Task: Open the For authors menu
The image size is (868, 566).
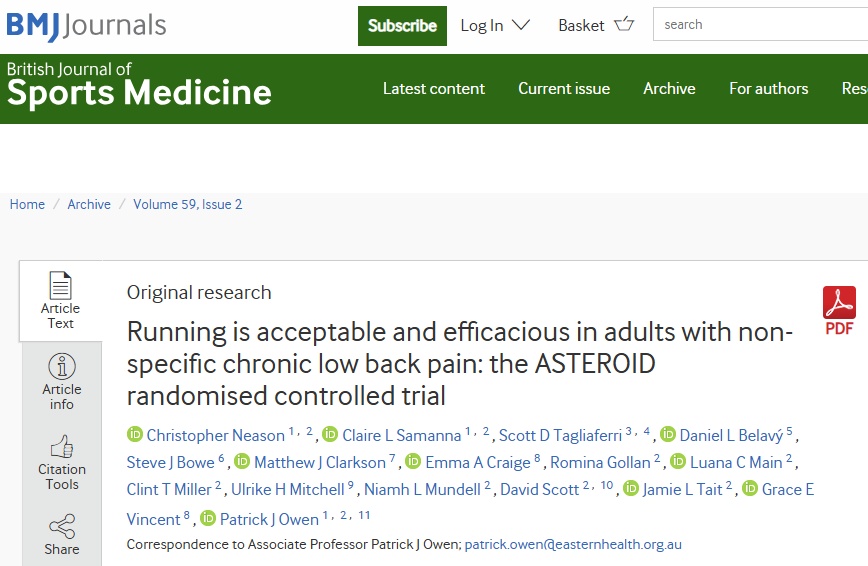Action: tap(768, 88)
